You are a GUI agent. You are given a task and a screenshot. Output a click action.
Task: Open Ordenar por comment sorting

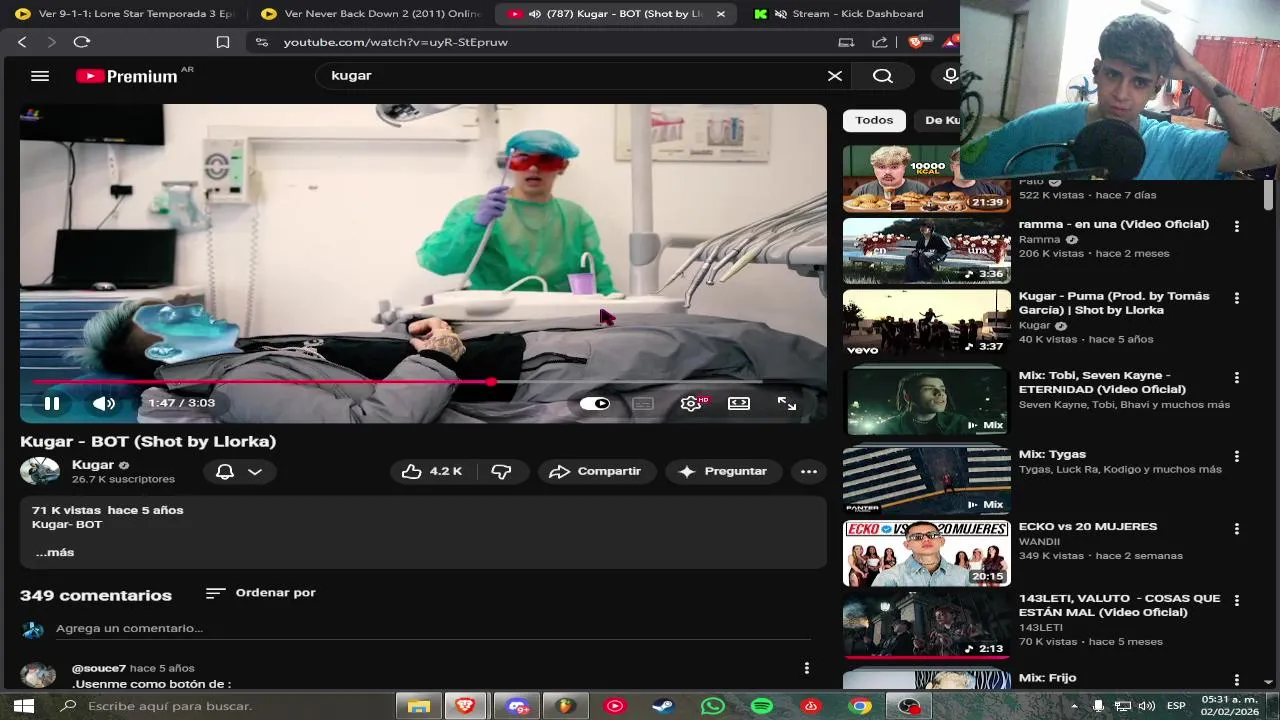pos(261,593)
